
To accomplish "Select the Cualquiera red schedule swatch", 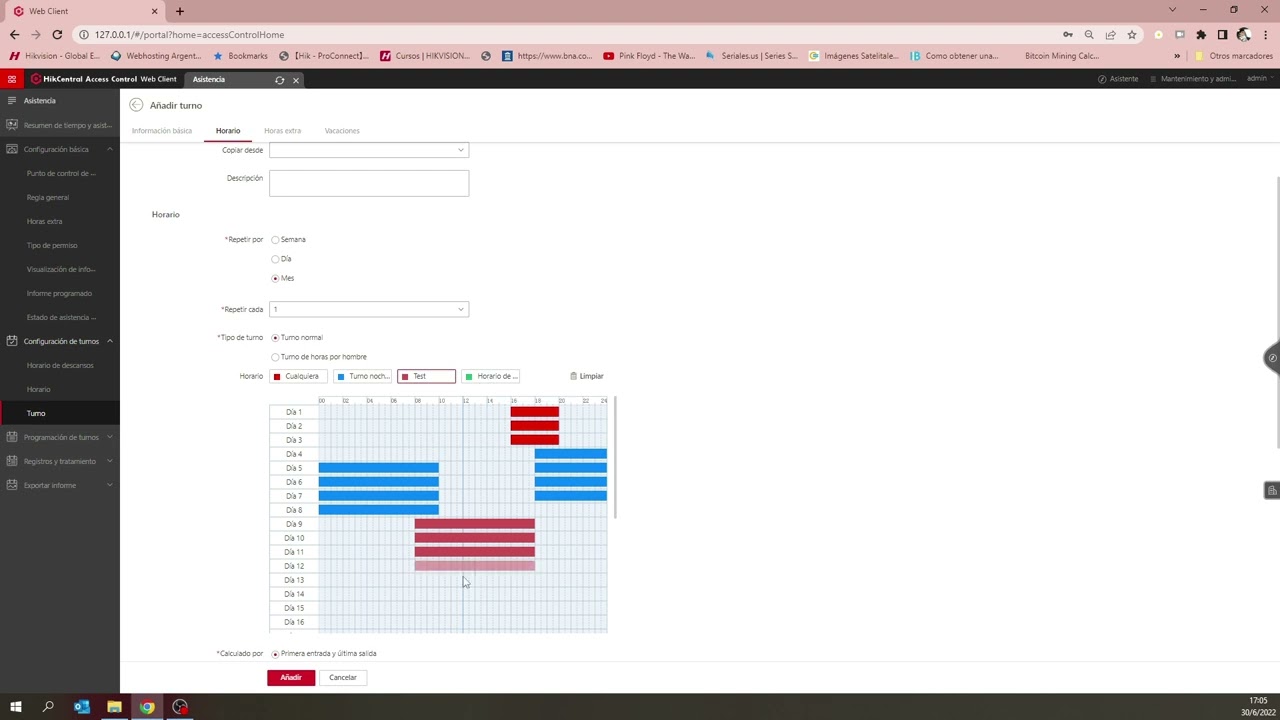I will coord(297,376).
